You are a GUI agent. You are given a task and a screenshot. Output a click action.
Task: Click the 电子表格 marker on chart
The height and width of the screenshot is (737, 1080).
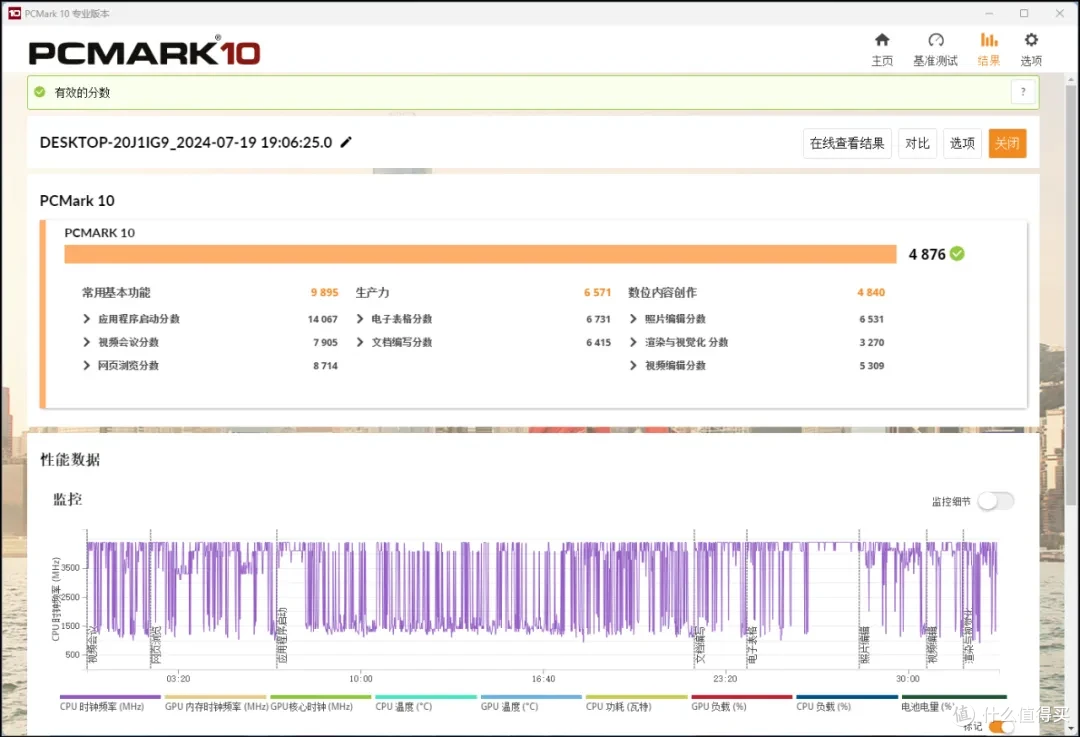click(x=752, y=645)
